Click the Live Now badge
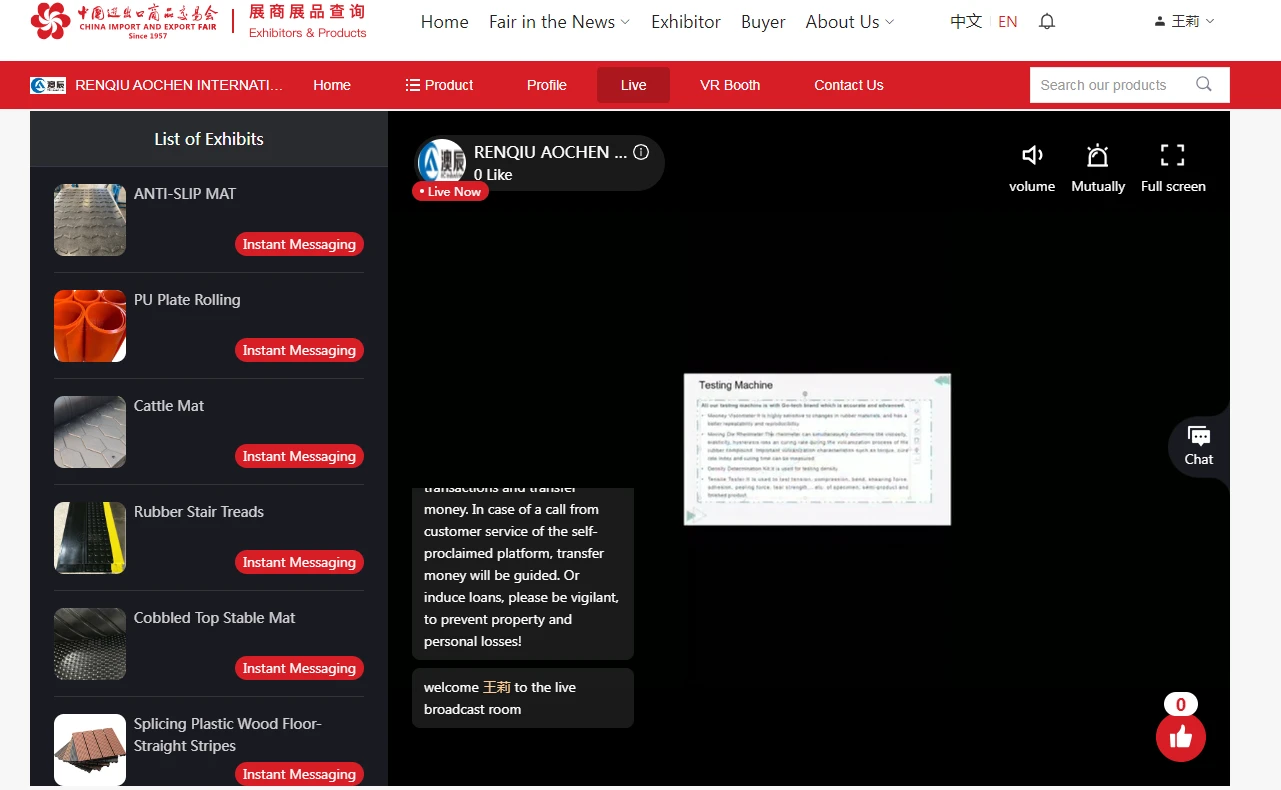The height and width of the screenshot is (790, 1281). point(450,192)
